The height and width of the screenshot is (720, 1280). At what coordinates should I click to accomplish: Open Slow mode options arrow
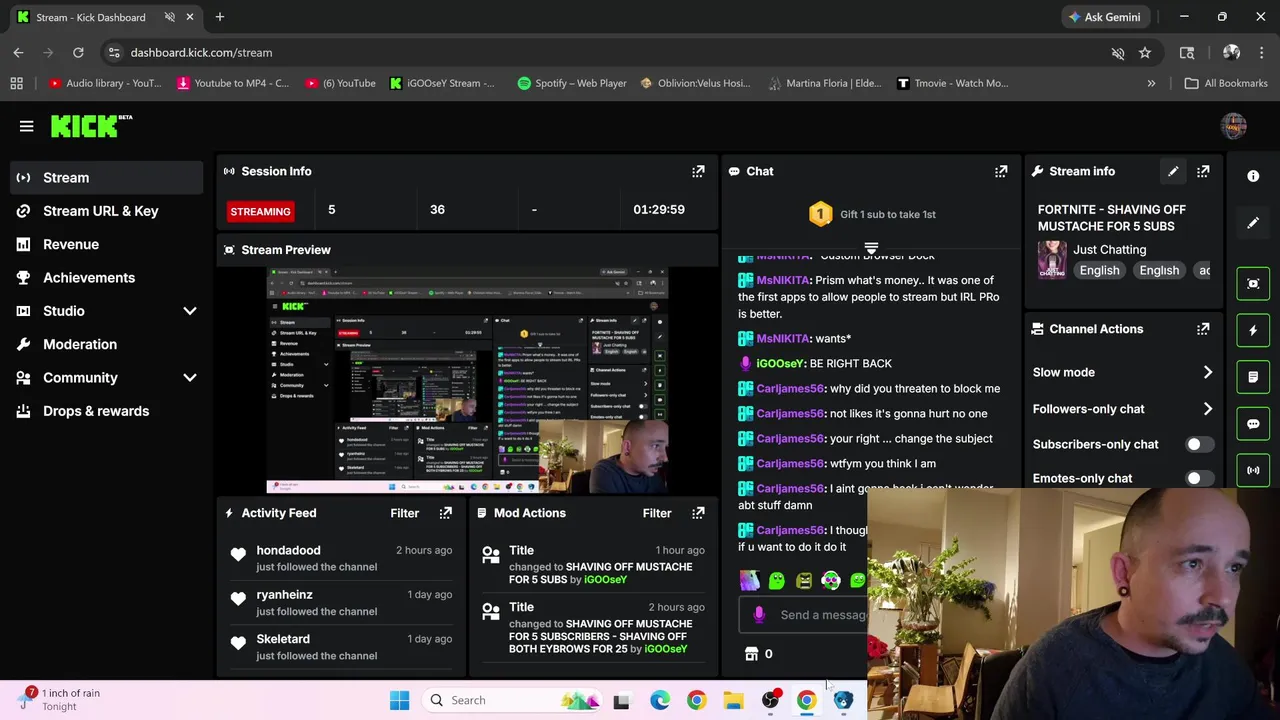[x=1207, y=372]
